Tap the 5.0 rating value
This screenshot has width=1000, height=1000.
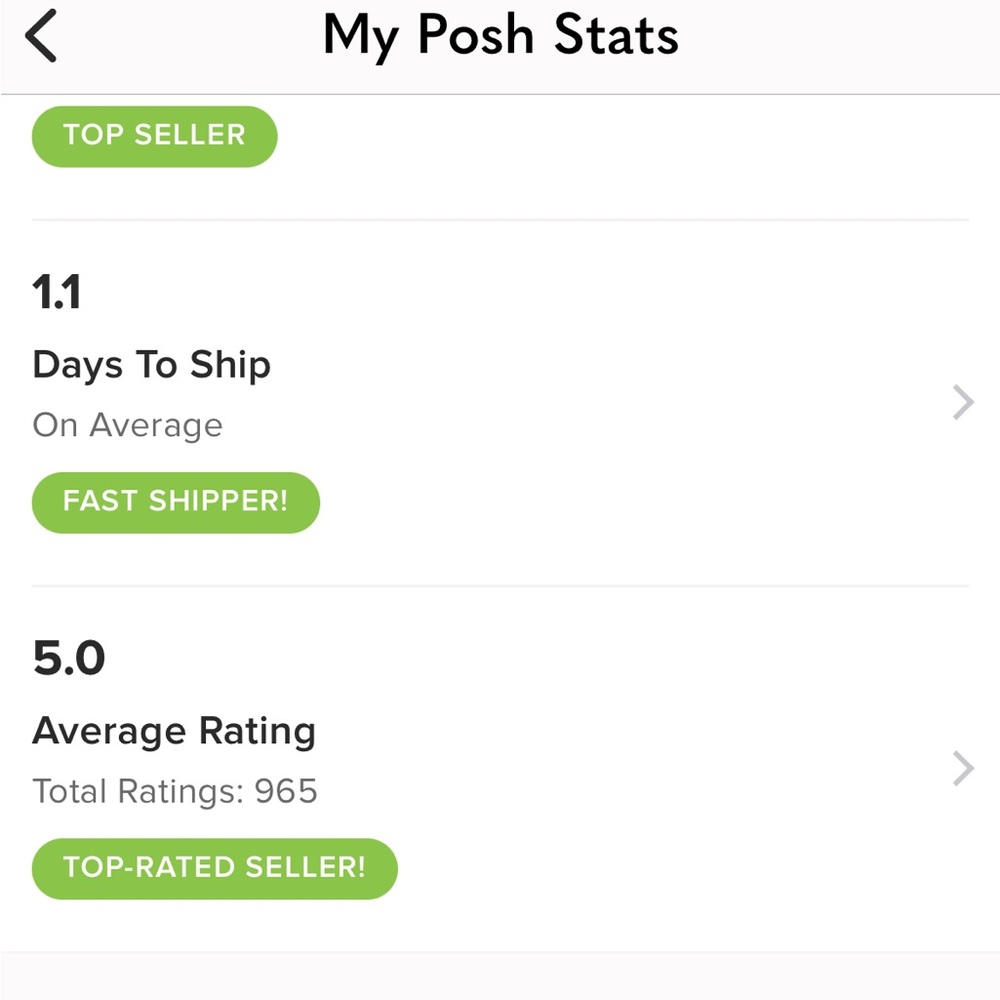click(x=68, y=659)
